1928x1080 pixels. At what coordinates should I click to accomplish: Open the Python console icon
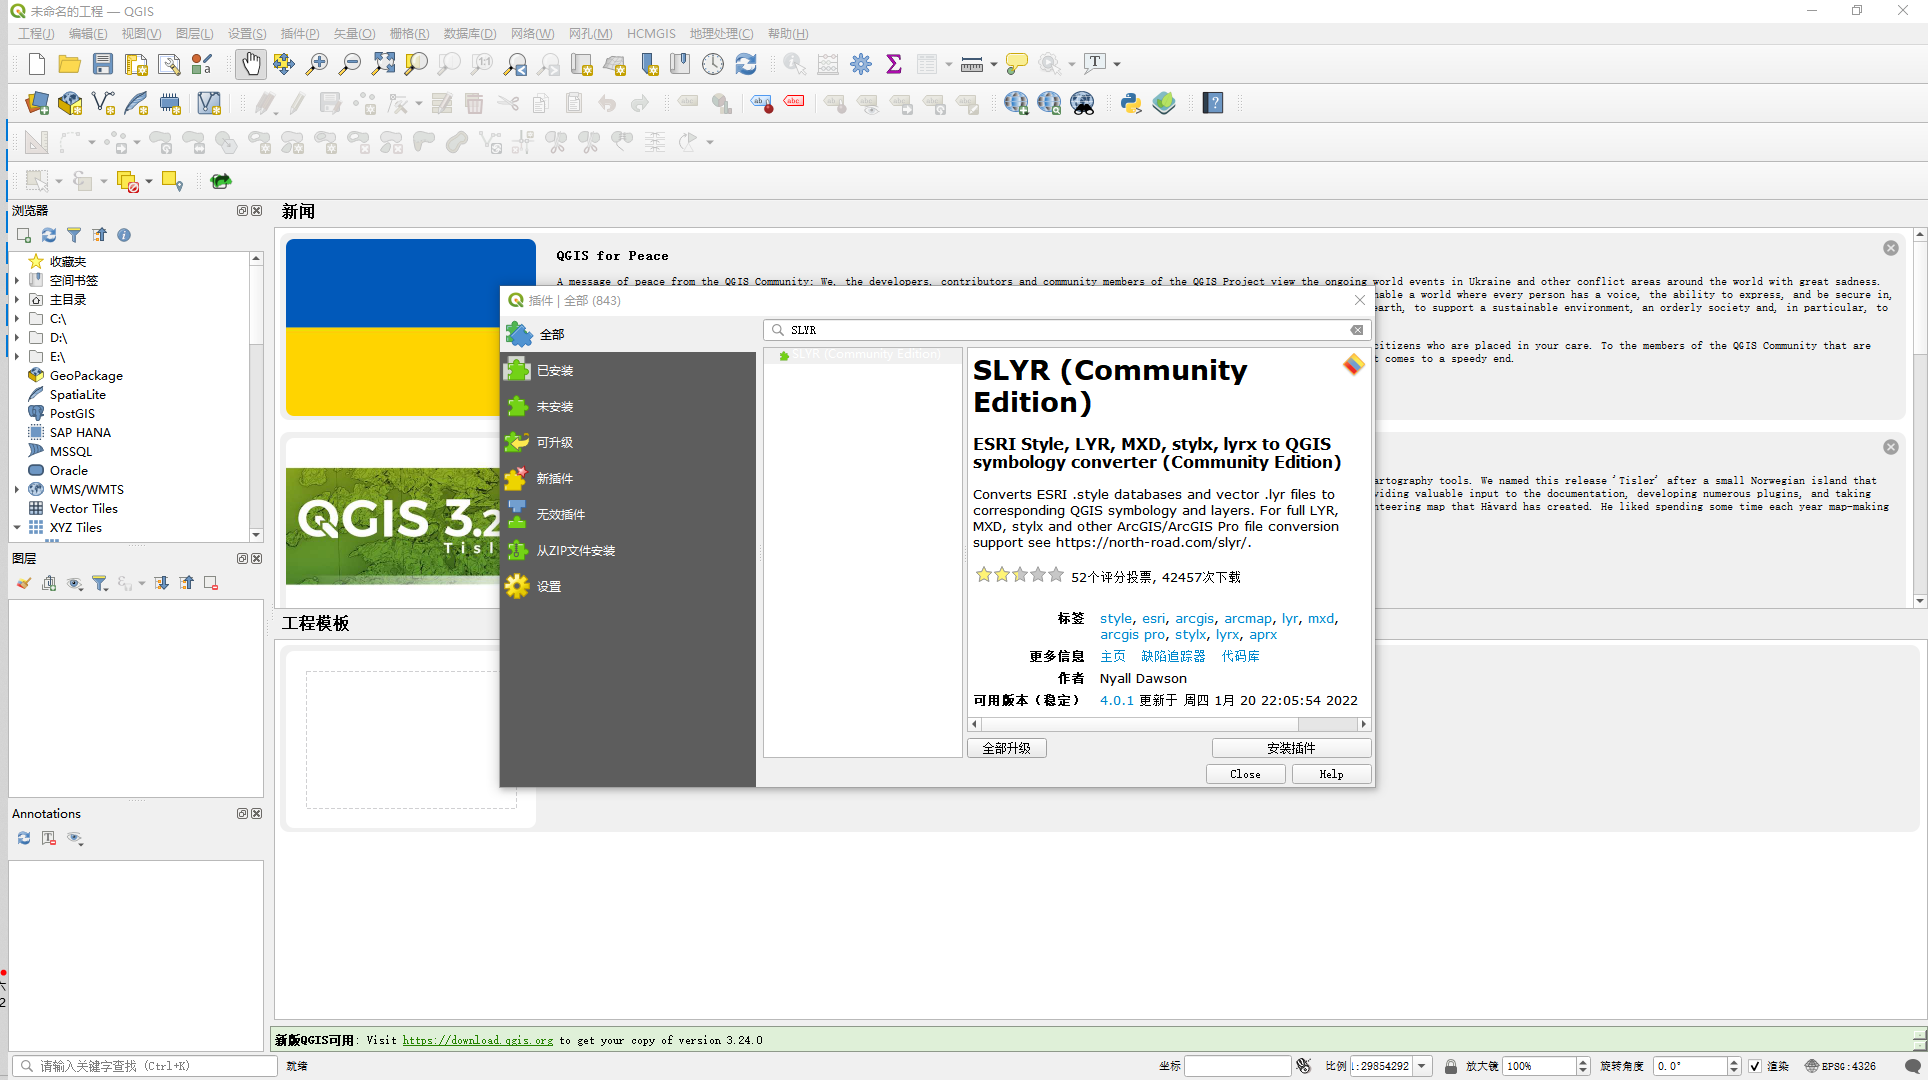click(x=1131, y=103)
